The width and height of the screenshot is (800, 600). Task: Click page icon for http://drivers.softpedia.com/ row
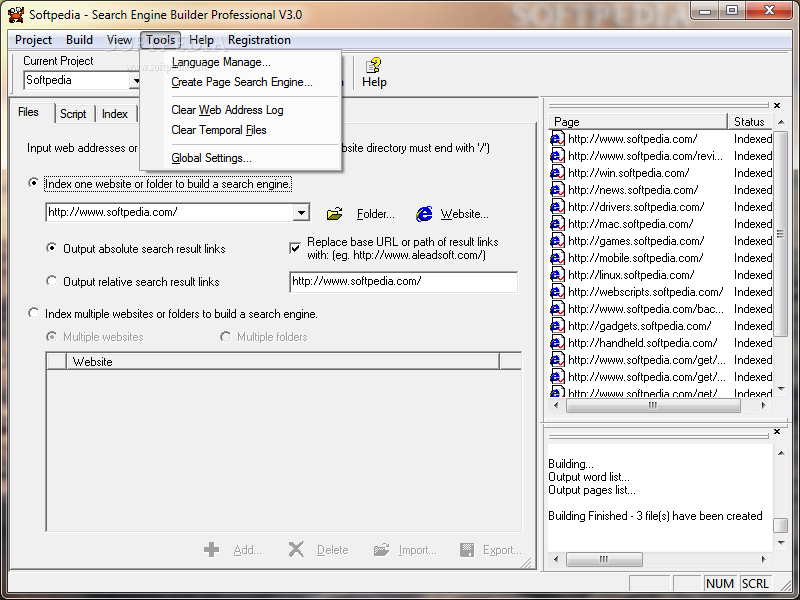click(x=557, y=207)
